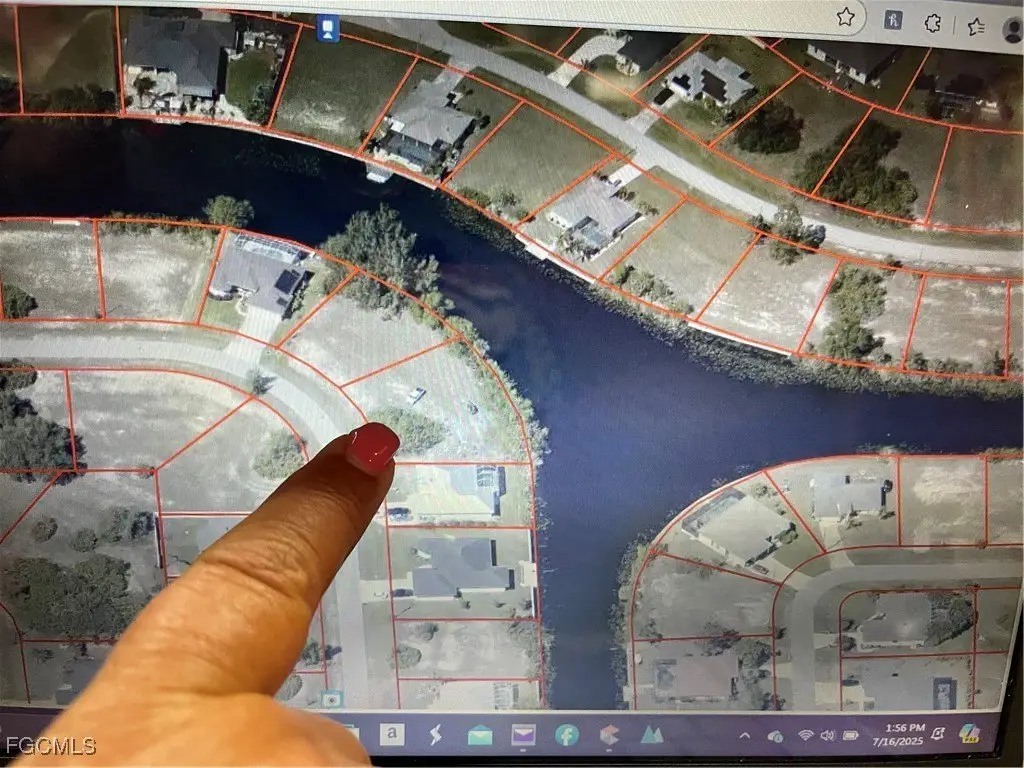This screenshot has height=768, width=1024.
Task: Click the blue map panel icon at top
Action: 328,29
